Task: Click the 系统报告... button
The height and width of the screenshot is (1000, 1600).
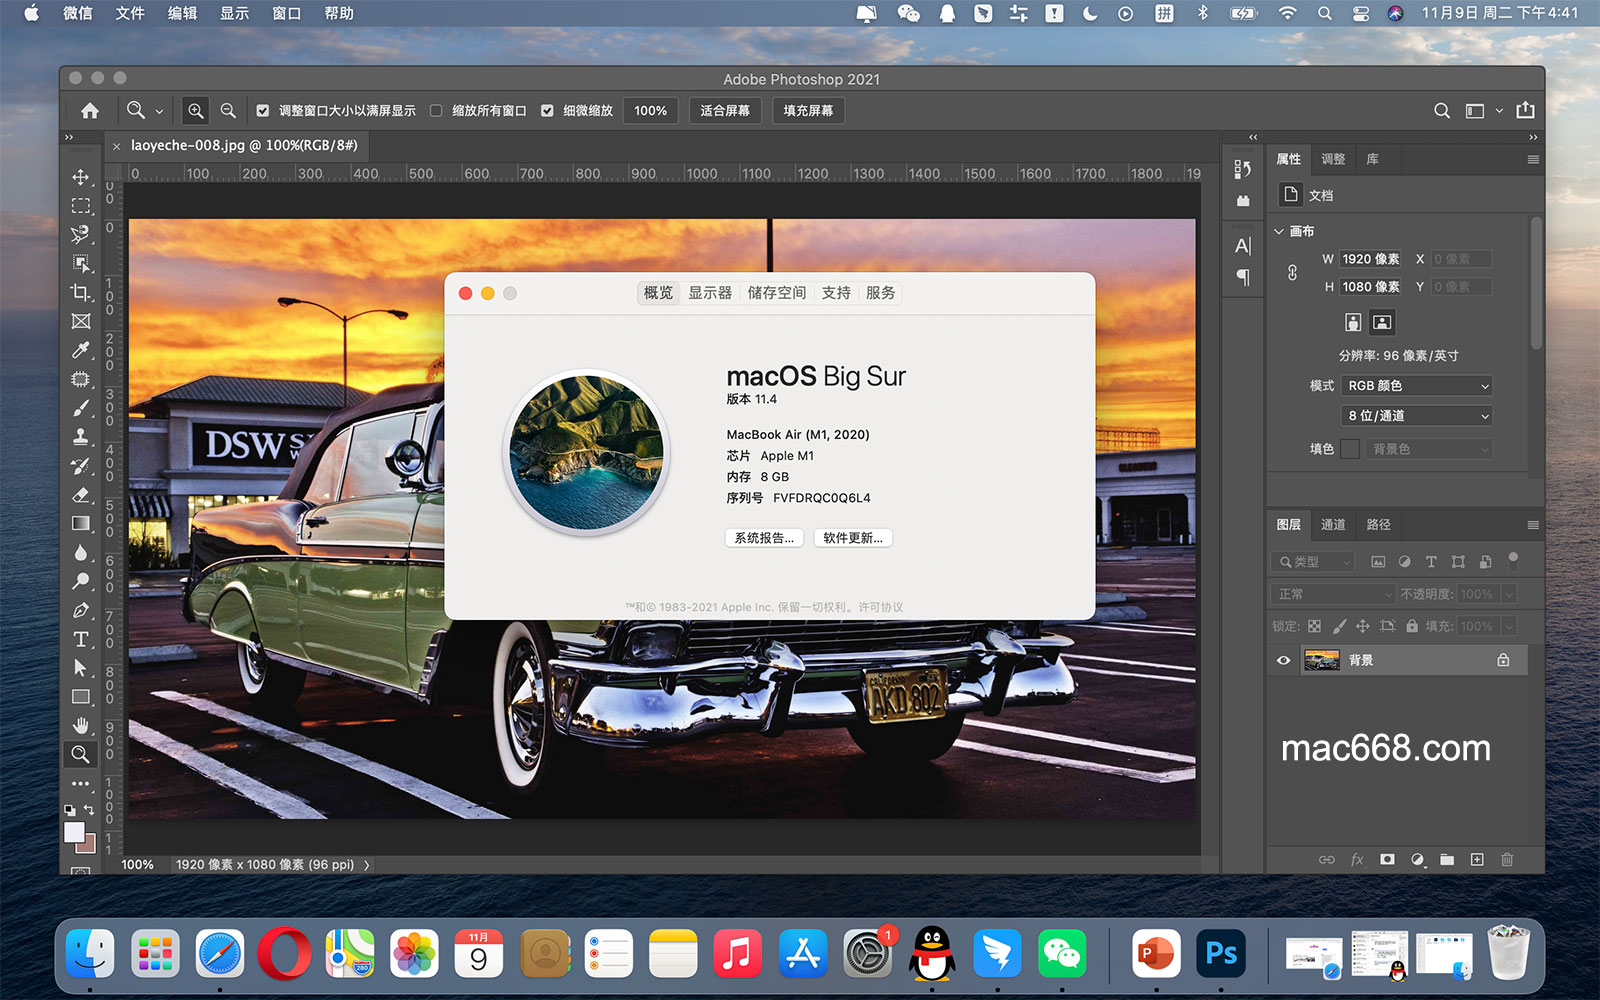Action: tap(764, 538)
